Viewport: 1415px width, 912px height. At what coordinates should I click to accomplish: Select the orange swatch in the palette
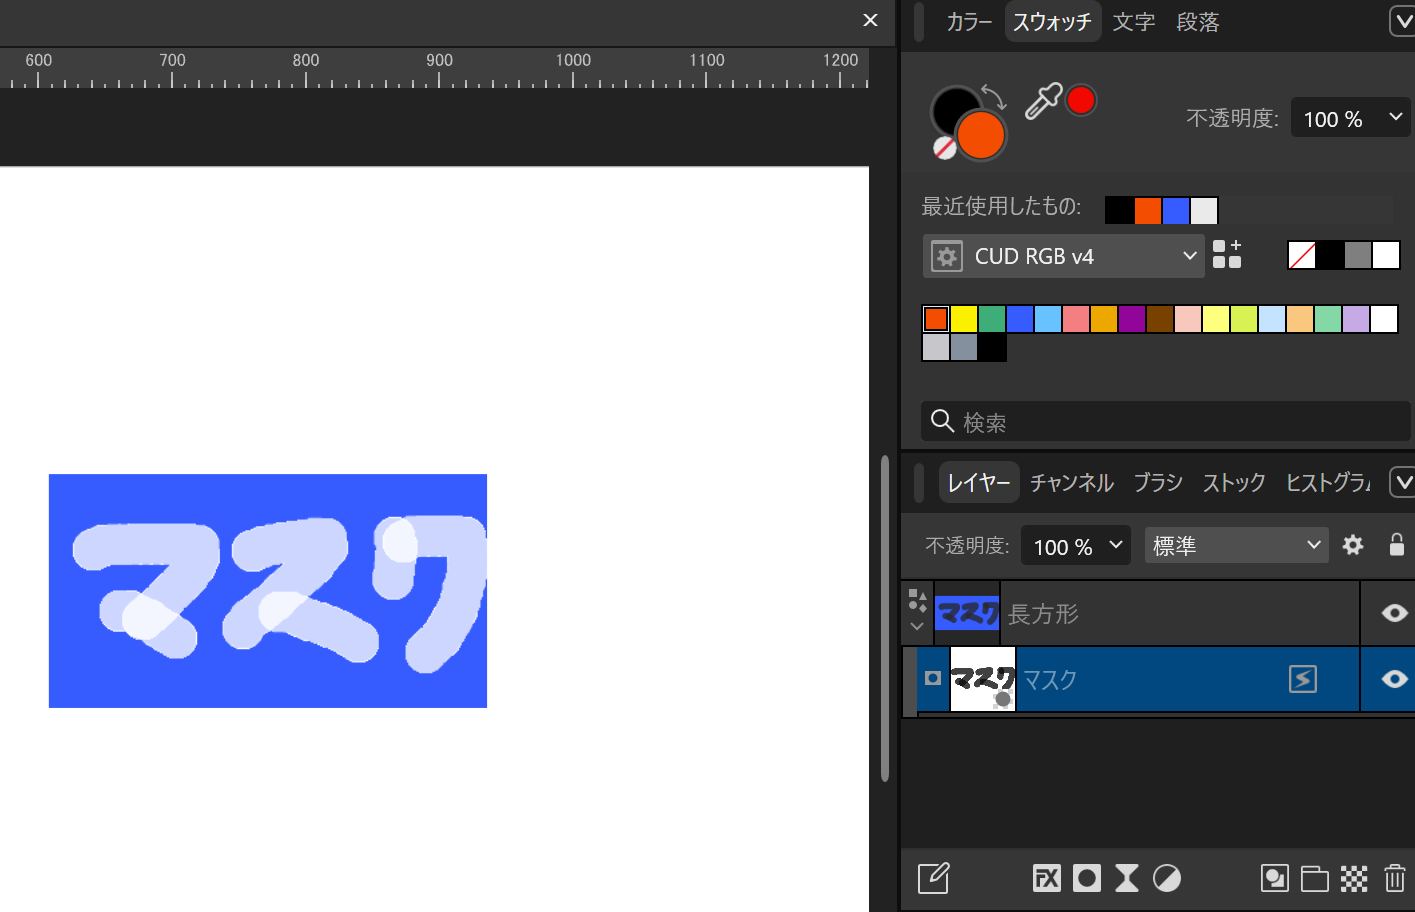point(935,318)
